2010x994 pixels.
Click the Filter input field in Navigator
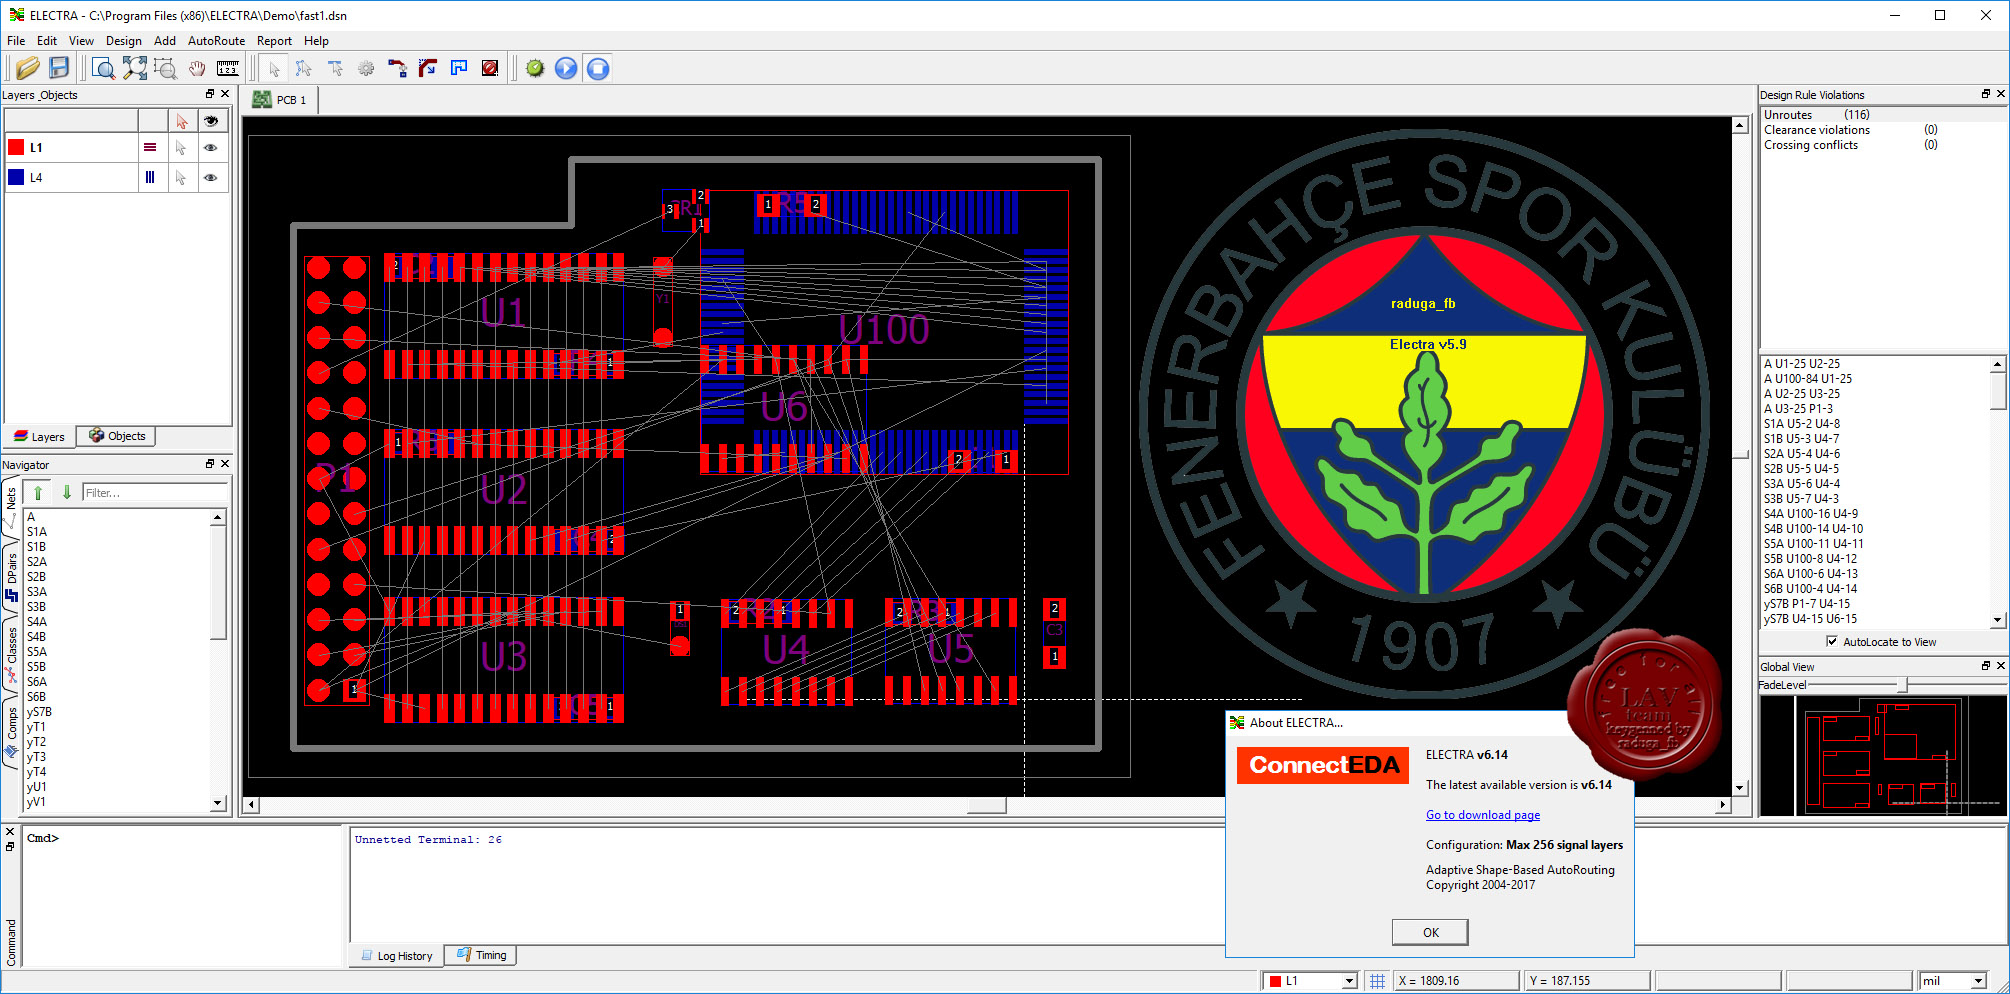[155, 492]
